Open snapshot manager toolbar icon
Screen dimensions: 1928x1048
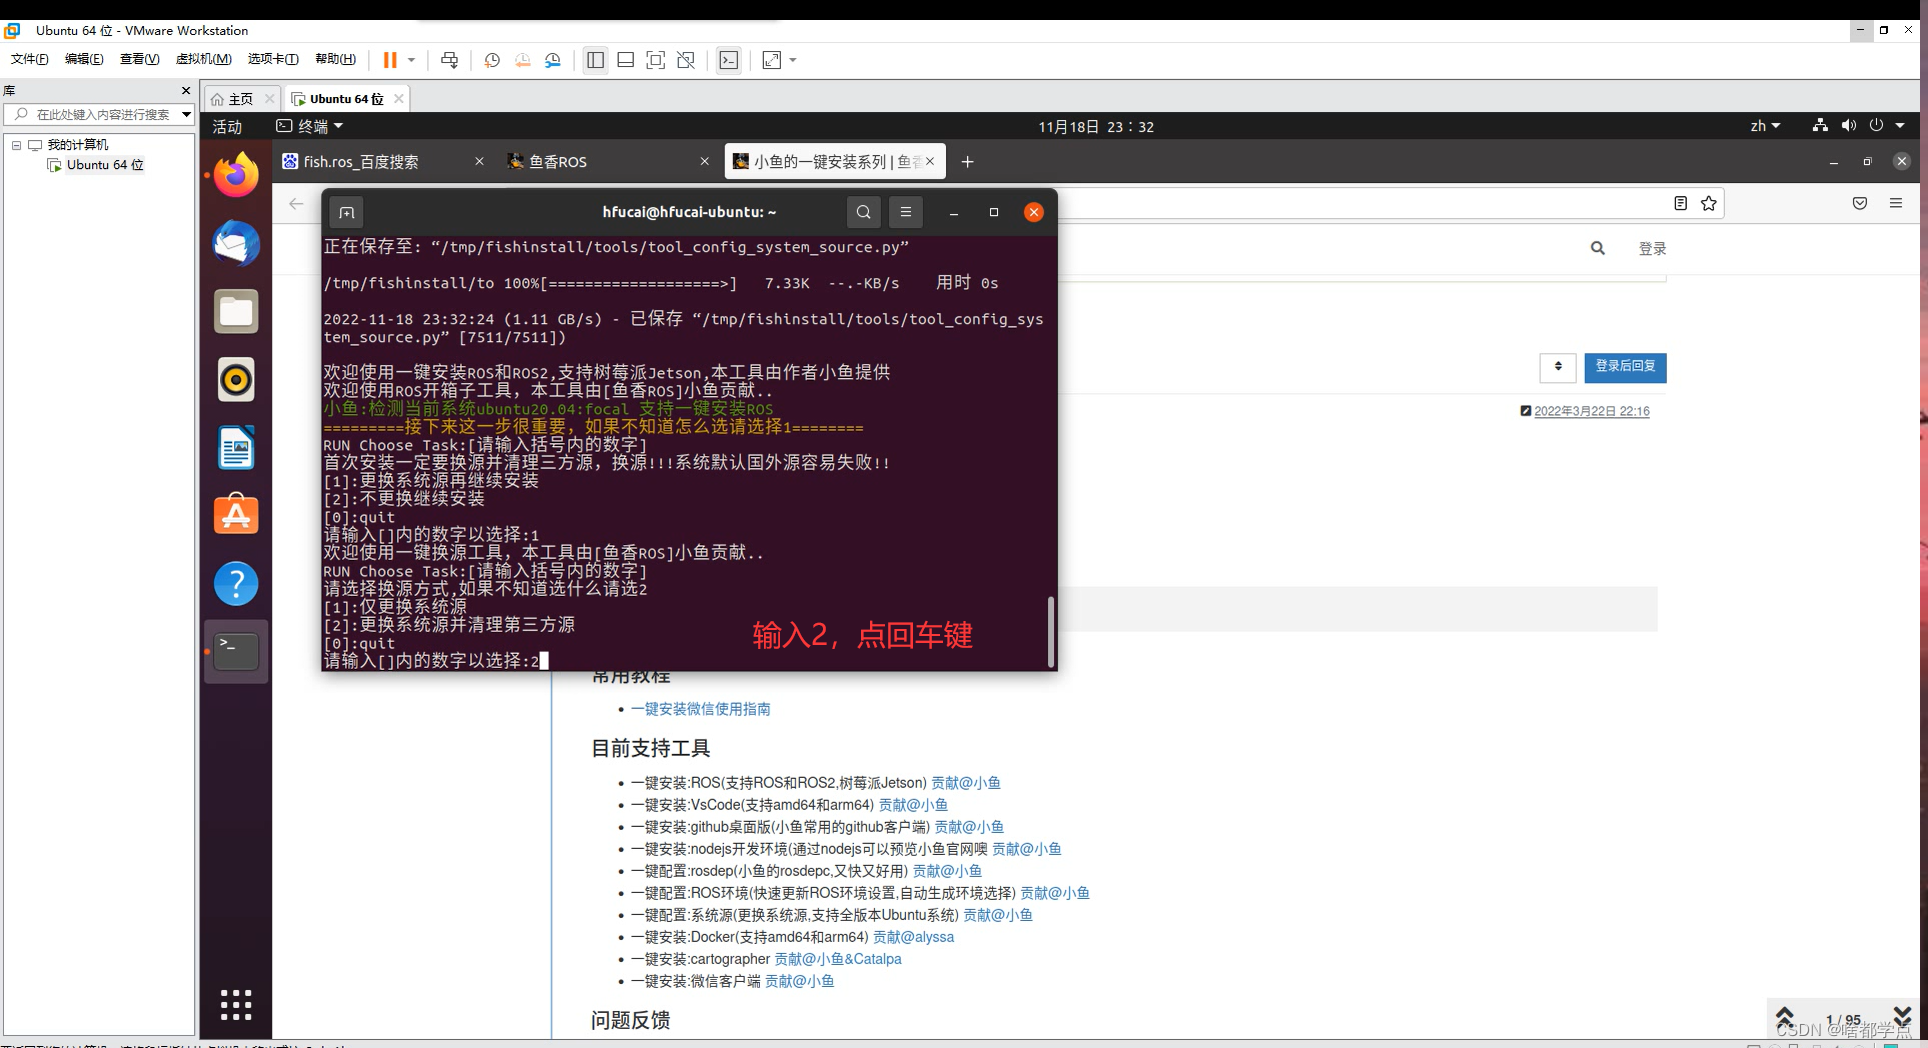(x=553, y=60)
